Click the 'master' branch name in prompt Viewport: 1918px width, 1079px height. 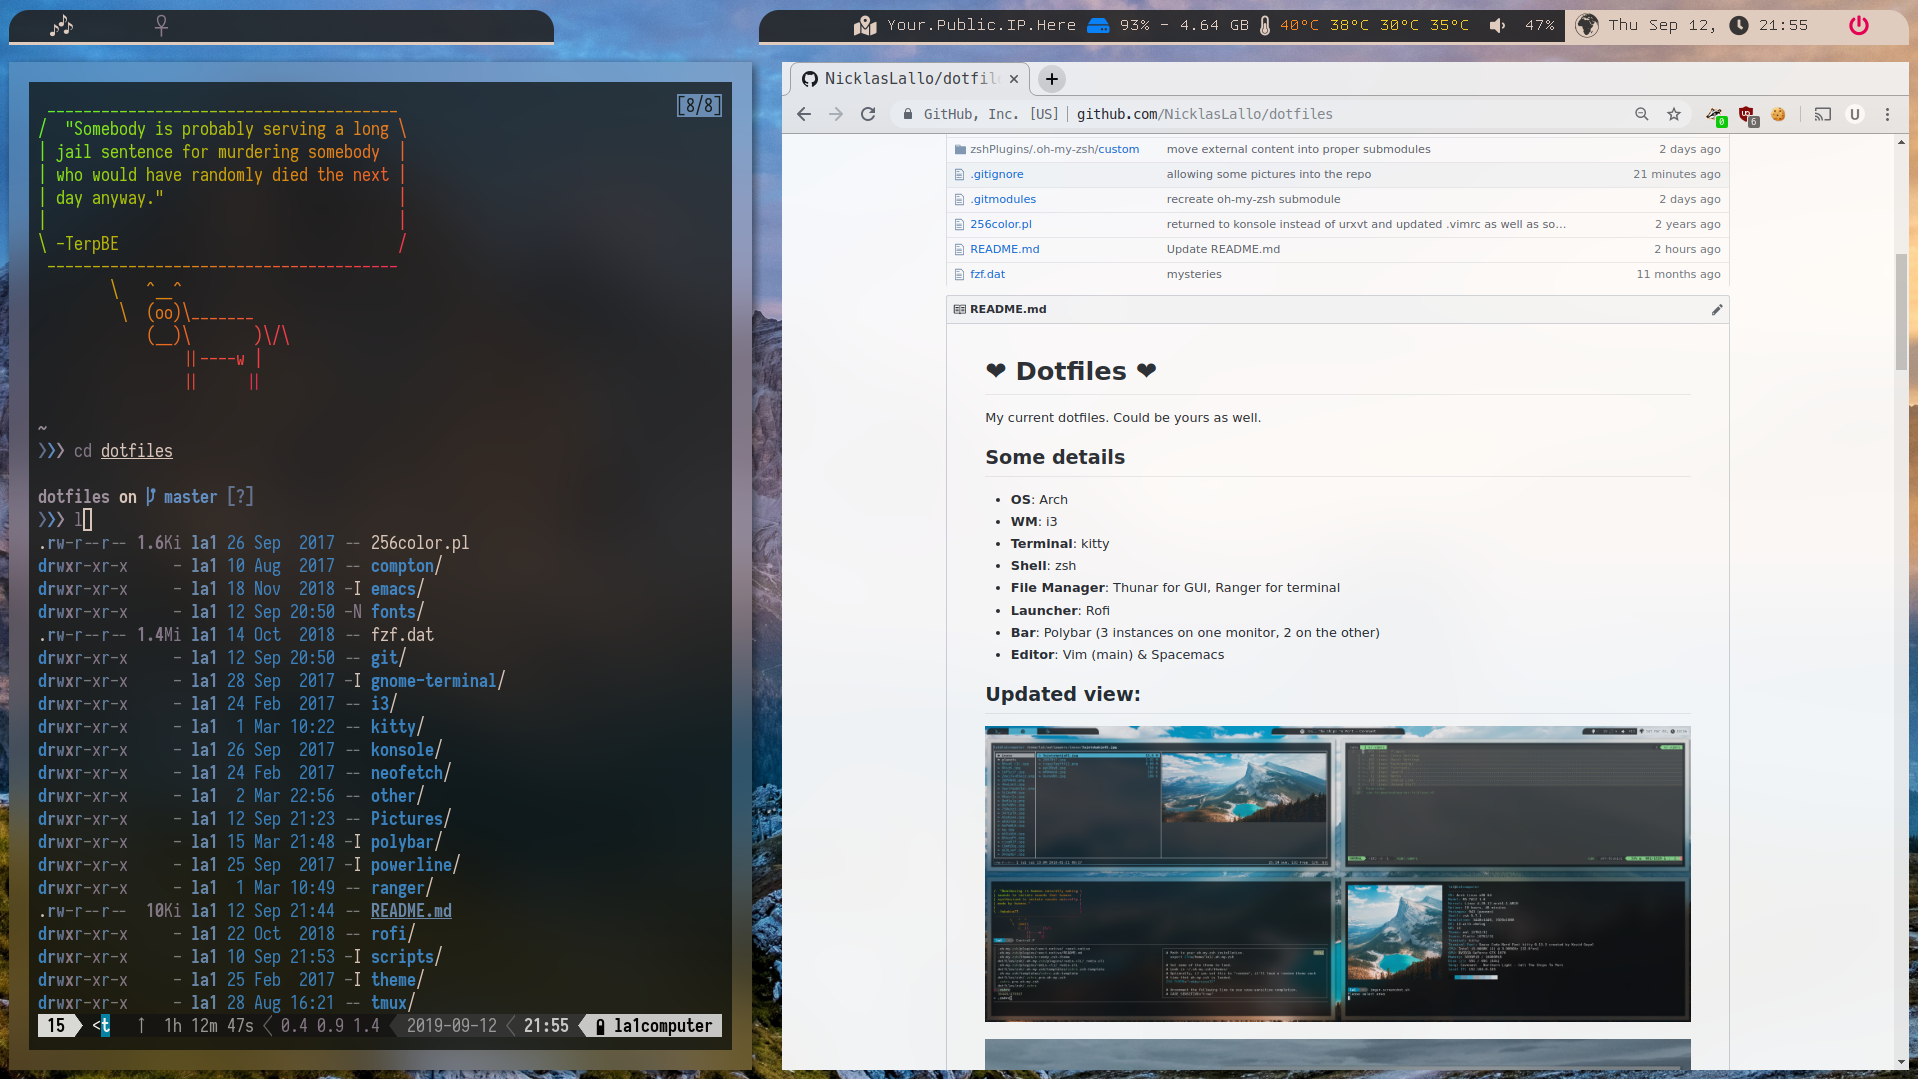point(191,497)
